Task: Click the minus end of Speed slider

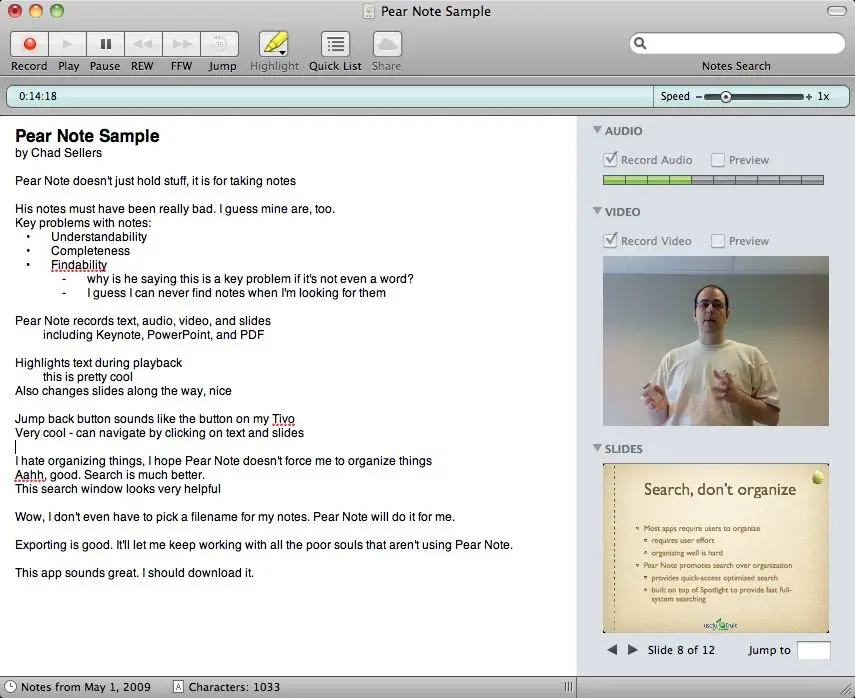Action: point(699,97)
